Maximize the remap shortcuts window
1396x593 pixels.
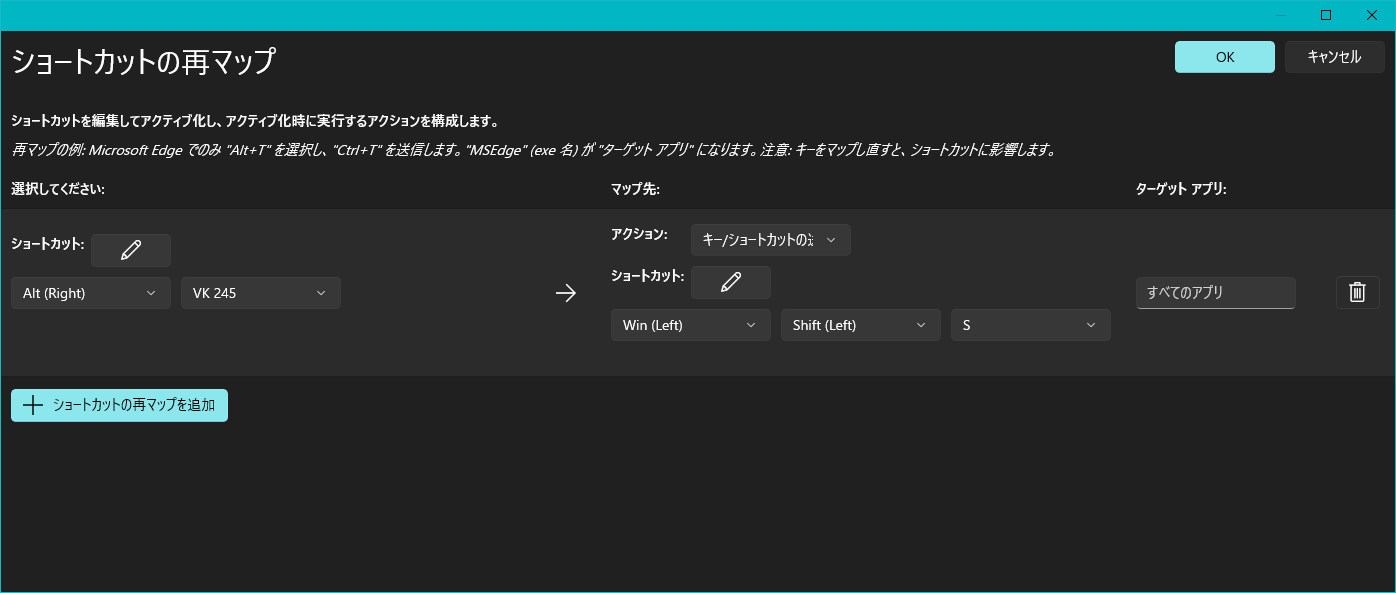click(x=1326, y=15)
